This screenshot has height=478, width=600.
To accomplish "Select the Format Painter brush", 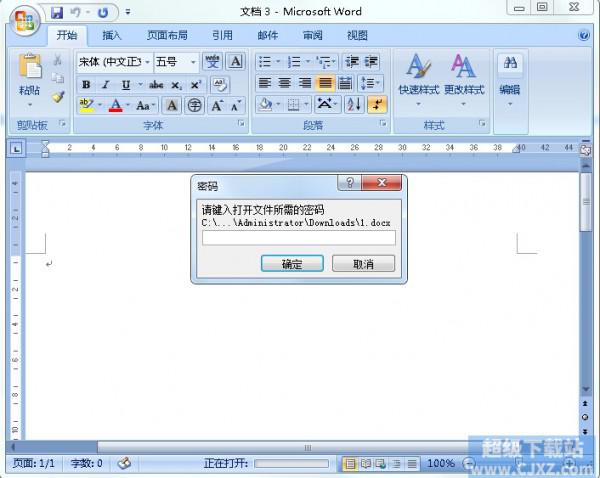I will [x=58, y=96].
